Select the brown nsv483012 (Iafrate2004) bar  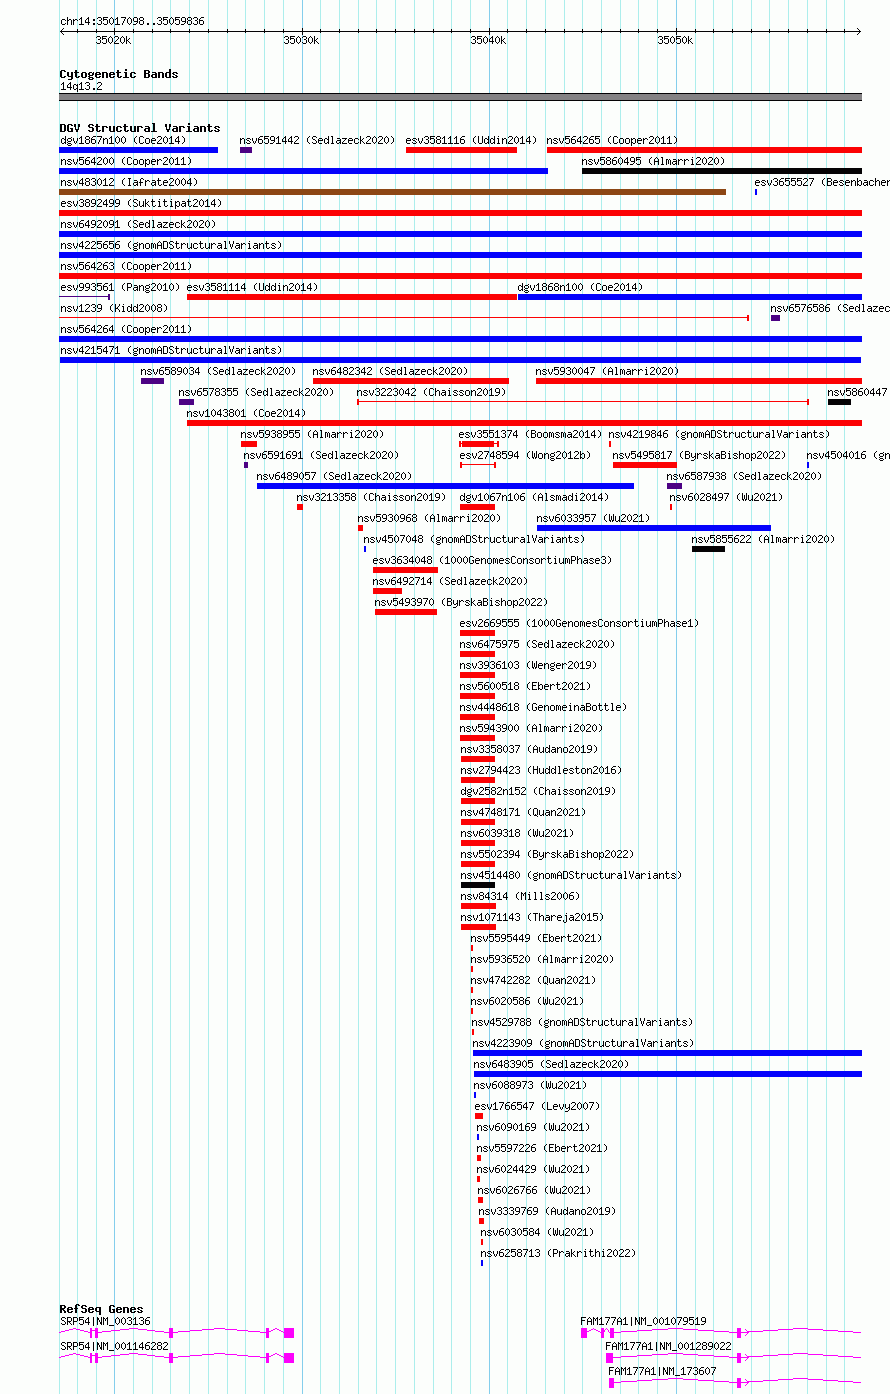pyautogui.click(x=392, y=192)
